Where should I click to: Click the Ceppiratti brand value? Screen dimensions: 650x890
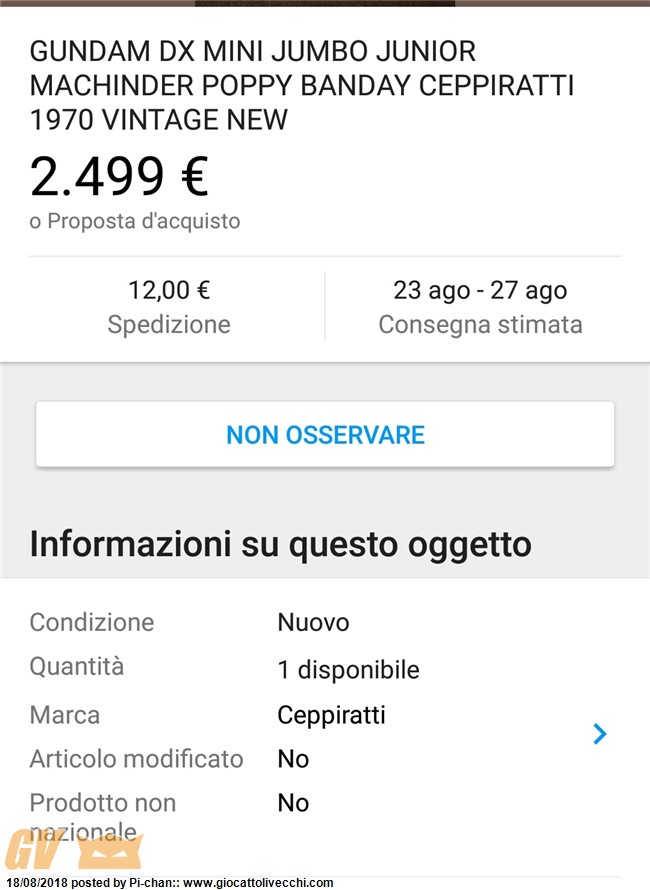332,715
